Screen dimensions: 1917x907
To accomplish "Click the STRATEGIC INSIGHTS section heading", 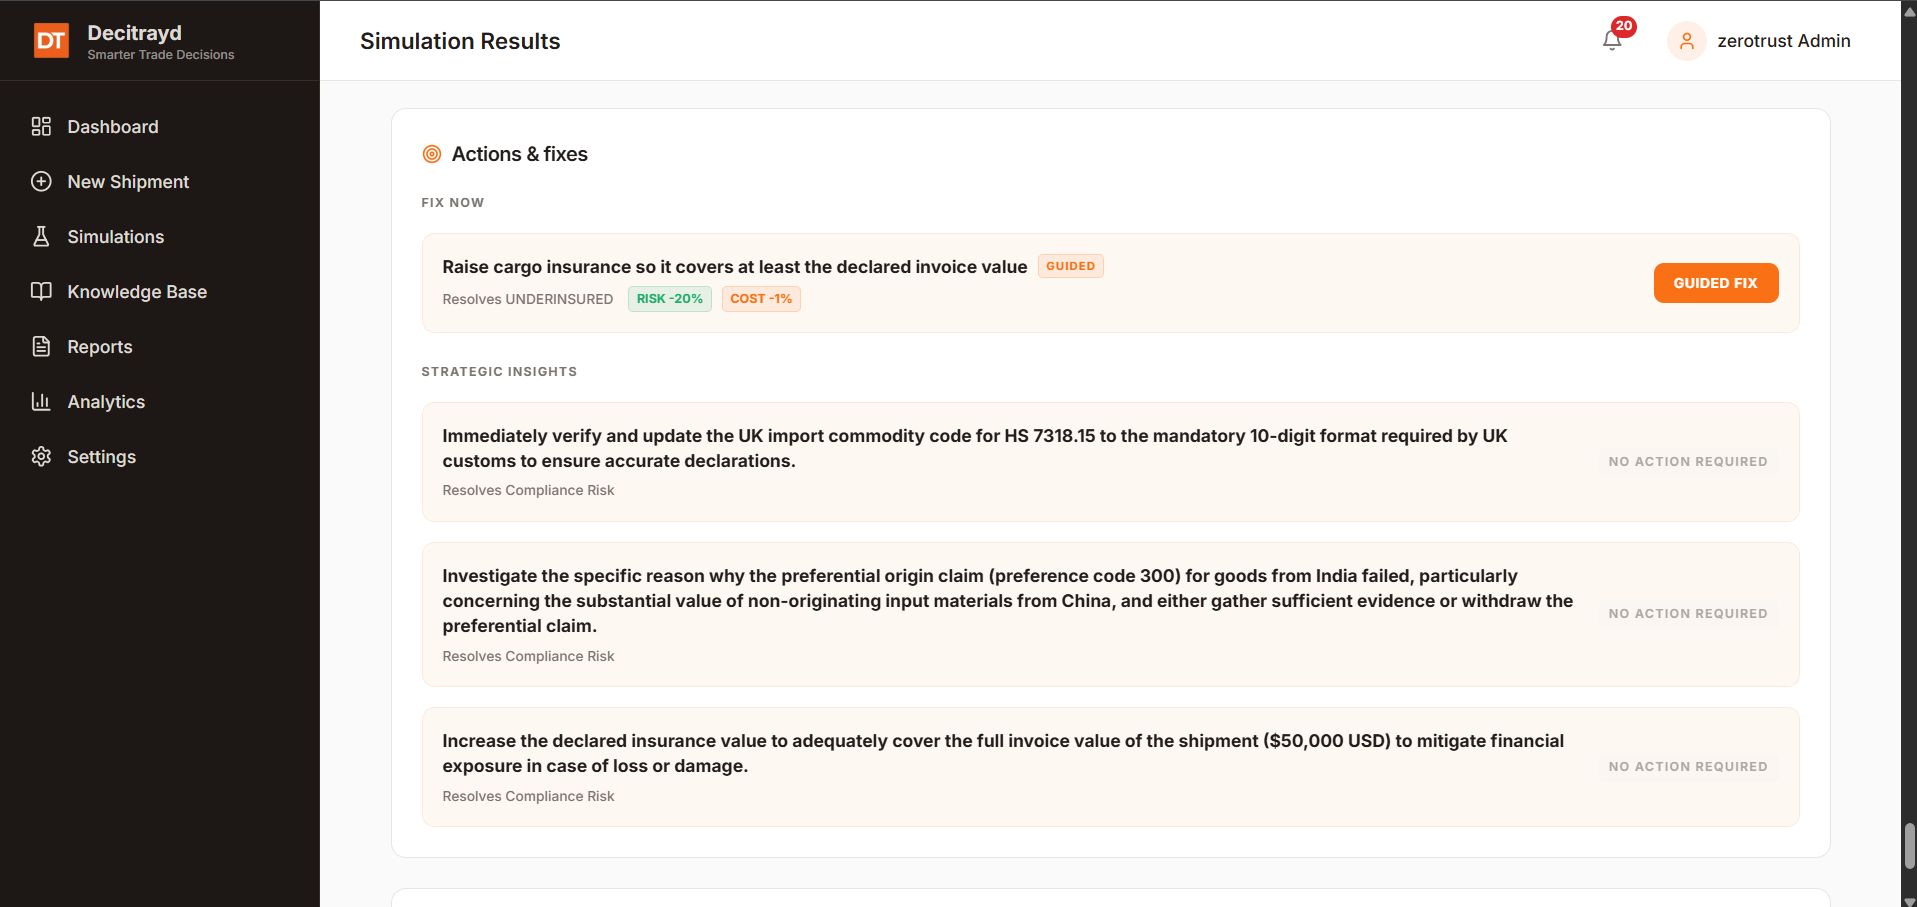I will point(499,372).
